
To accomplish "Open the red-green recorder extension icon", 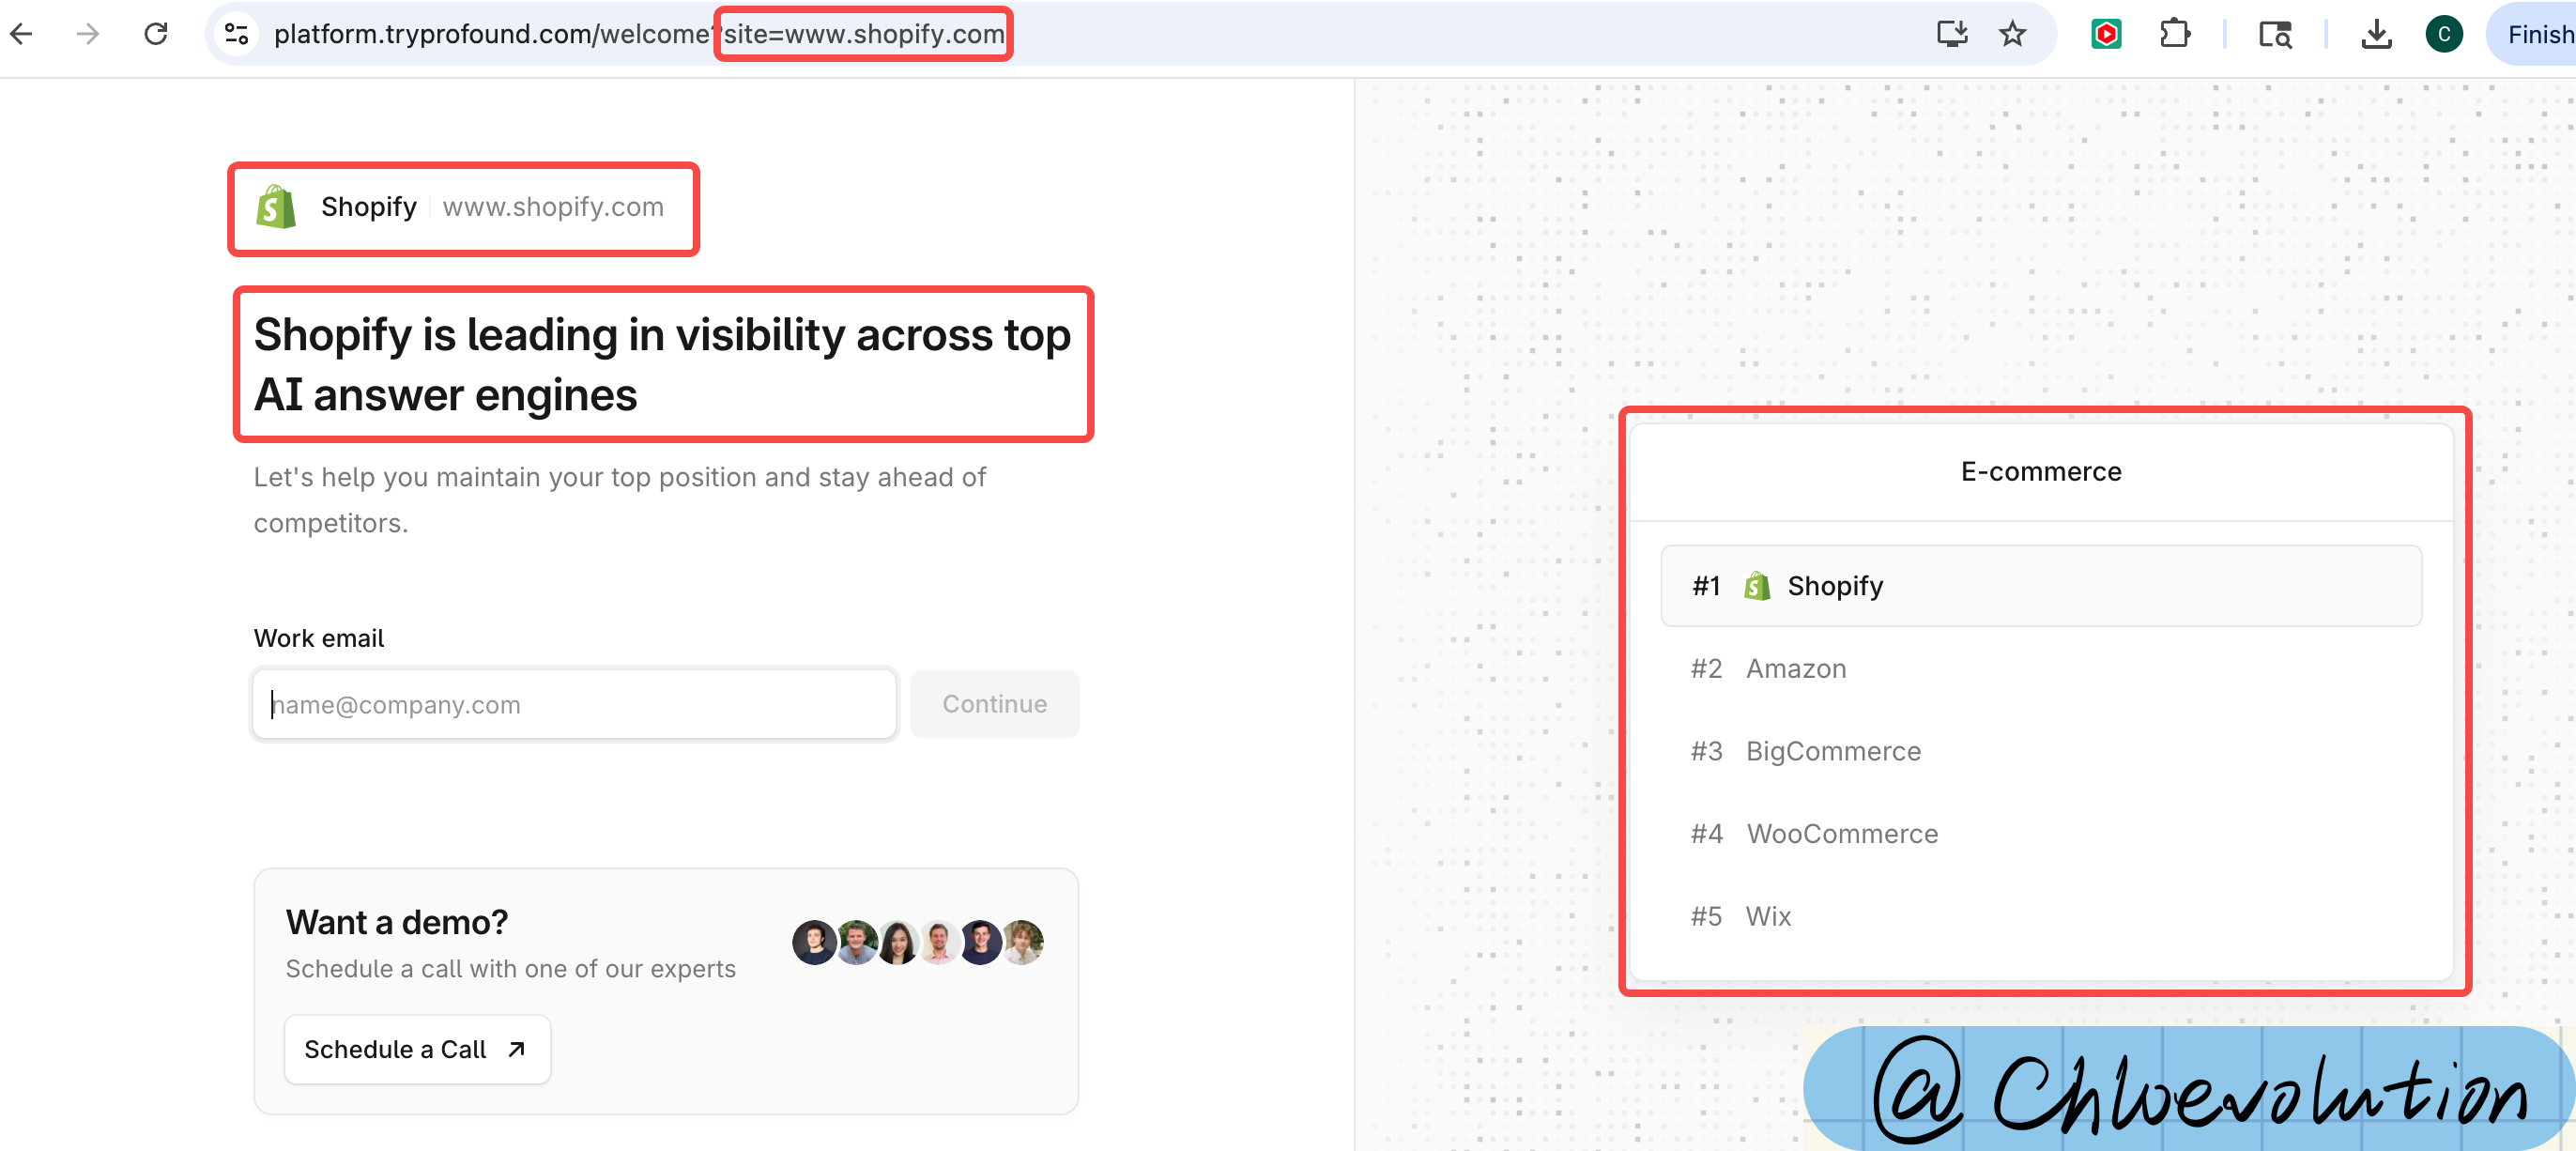I will tap(2106, 34).
